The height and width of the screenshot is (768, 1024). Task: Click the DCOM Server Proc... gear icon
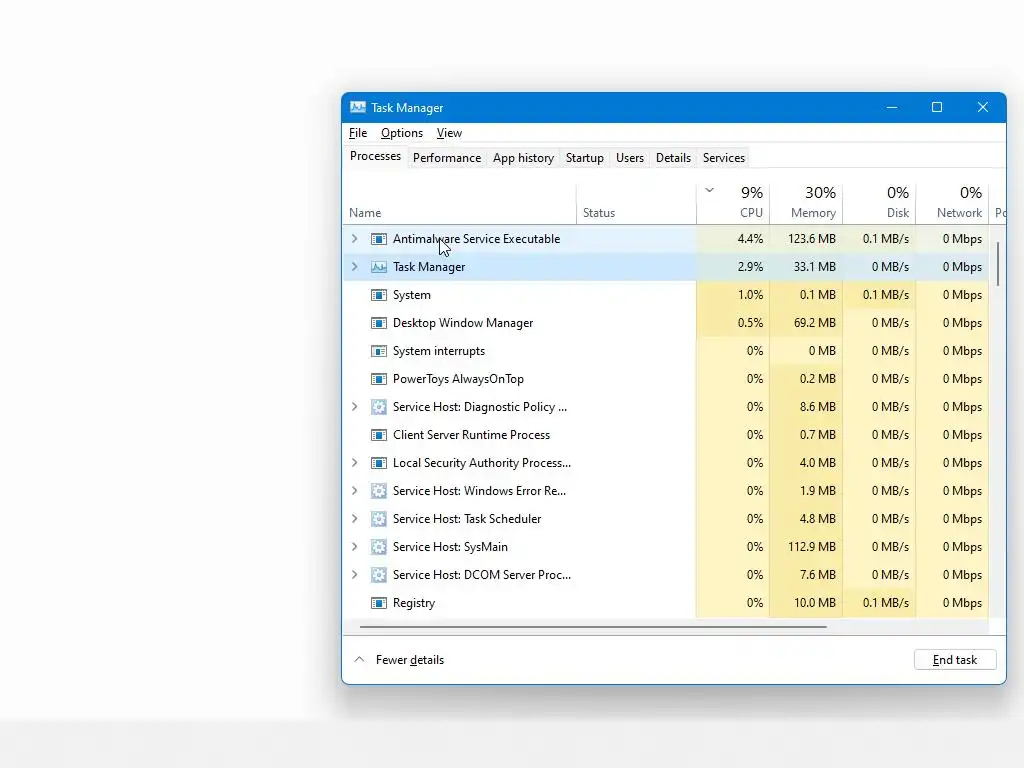tap(379, 575)
